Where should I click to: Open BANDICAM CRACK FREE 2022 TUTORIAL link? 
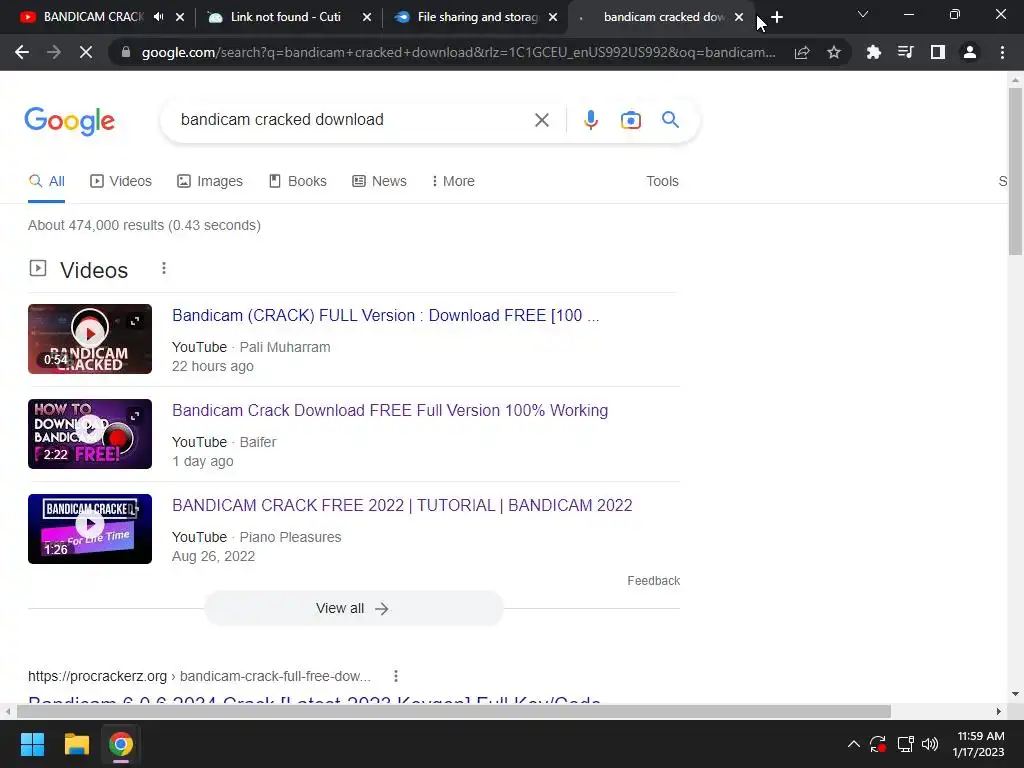402,505
